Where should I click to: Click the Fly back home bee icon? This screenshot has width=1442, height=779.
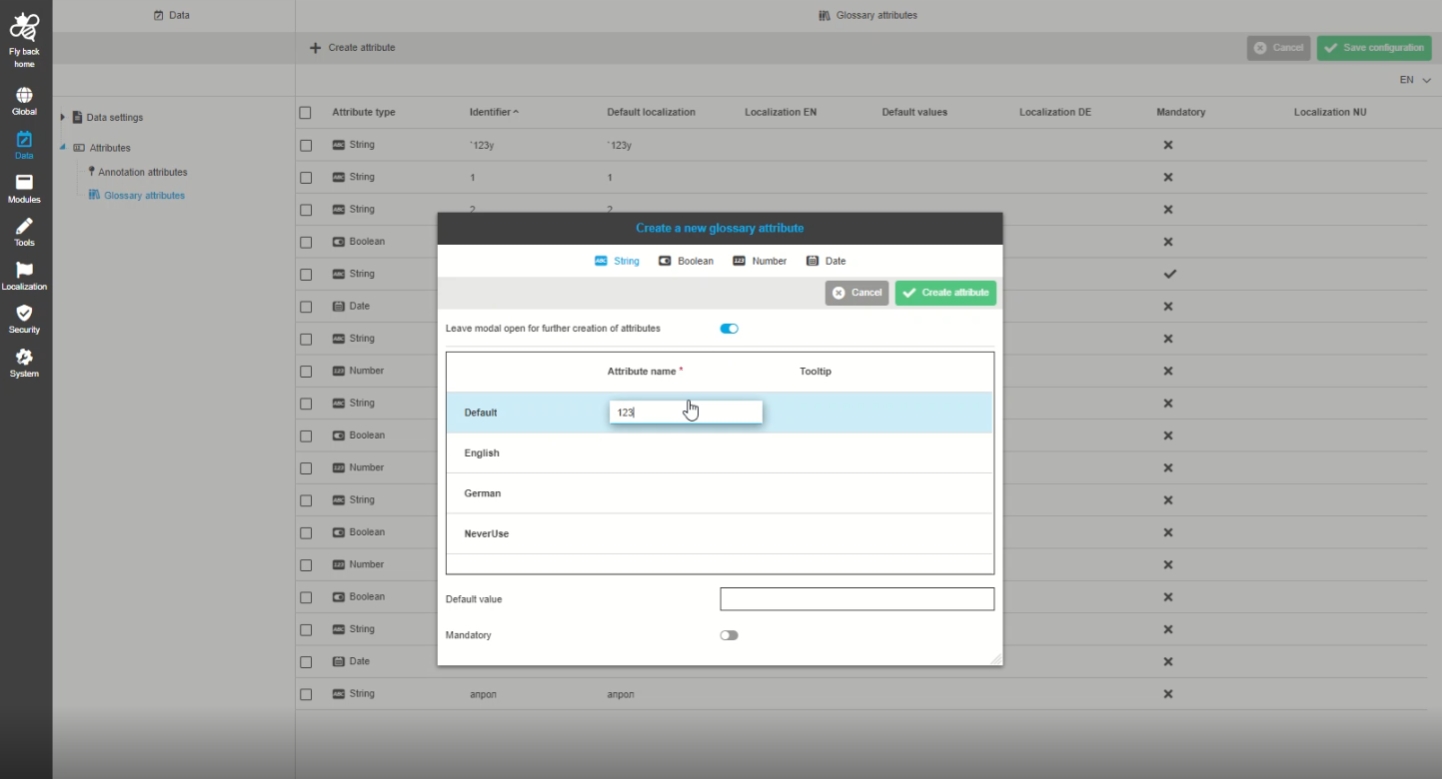(24, 28)
